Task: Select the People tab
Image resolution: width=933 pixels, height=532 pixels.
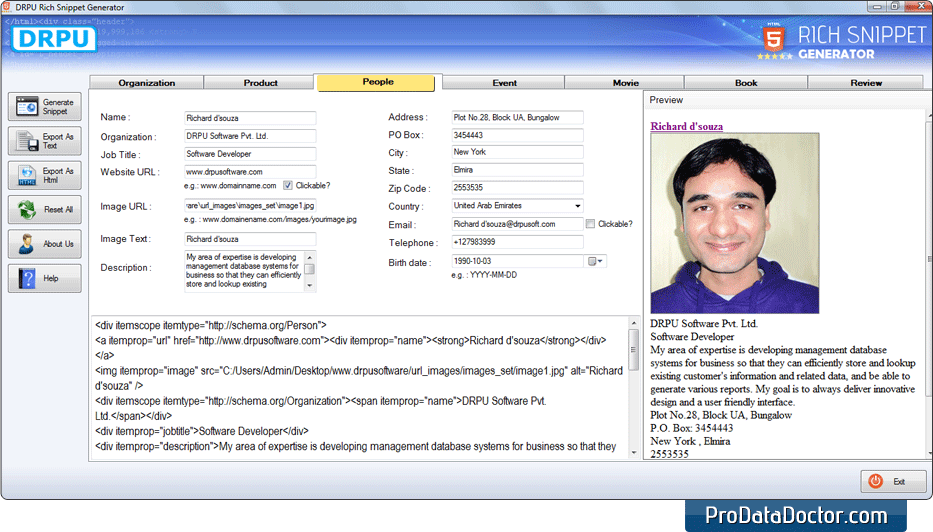Action: (x=378, y=82)
